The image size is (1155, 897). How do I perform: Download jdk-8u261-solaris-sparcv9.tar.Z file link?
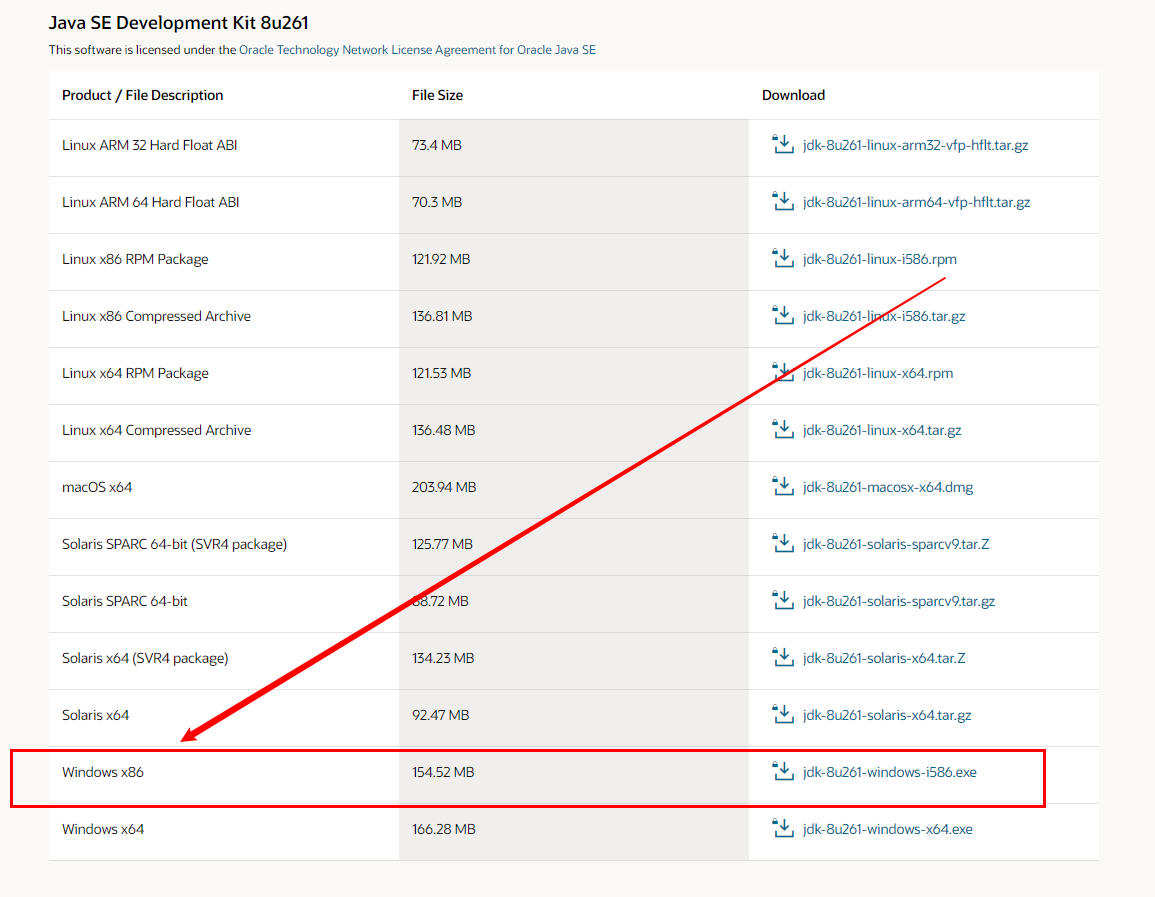896,544
